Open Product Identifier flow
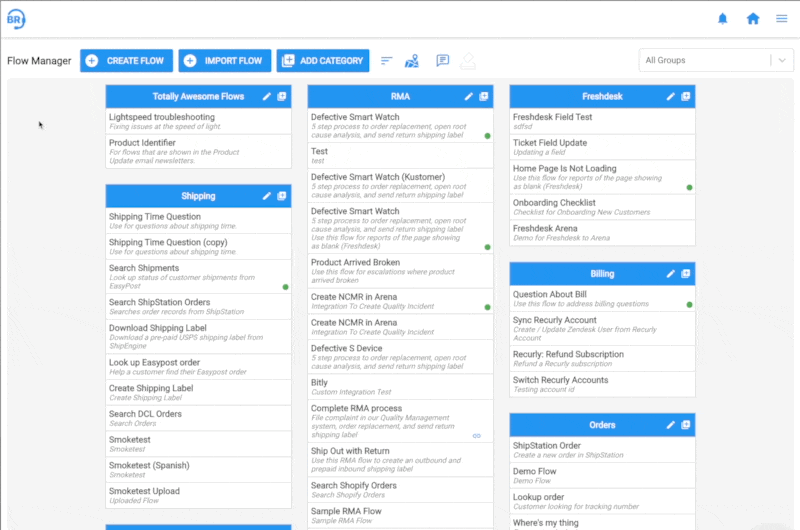This screenshot has width=800, height=530. 198,152
